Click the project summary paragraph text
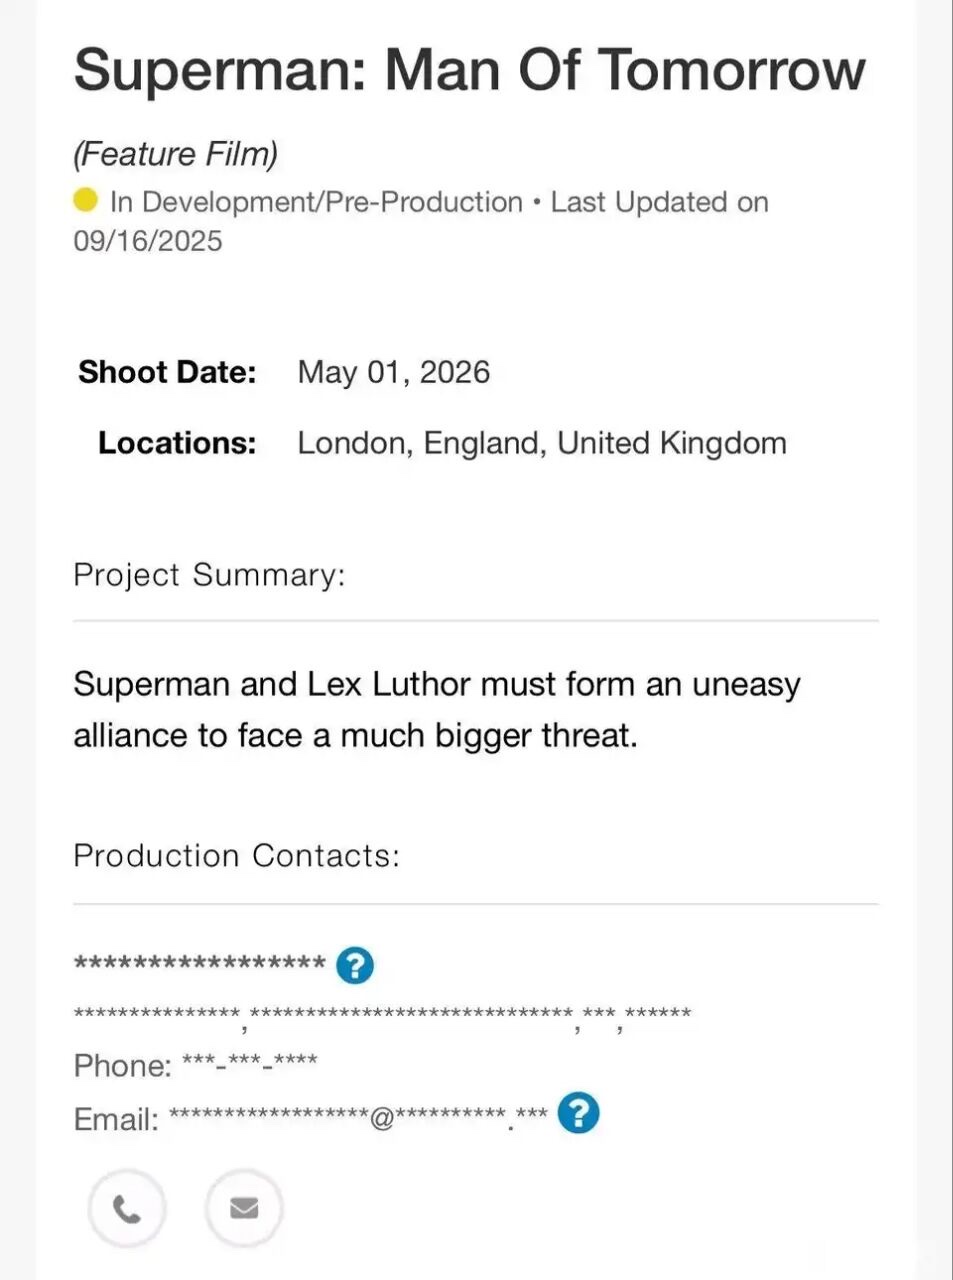Image resolution: width=953 pixels, height=1280 pixels. click(x=436, y=710)
